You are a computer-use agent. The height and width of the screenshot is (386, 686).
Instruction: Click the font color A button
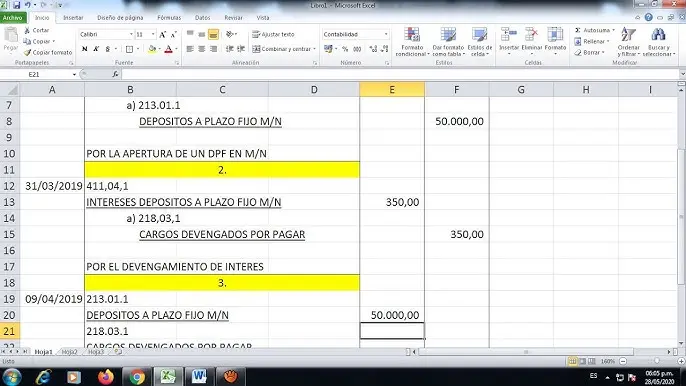tap(169, 49)
